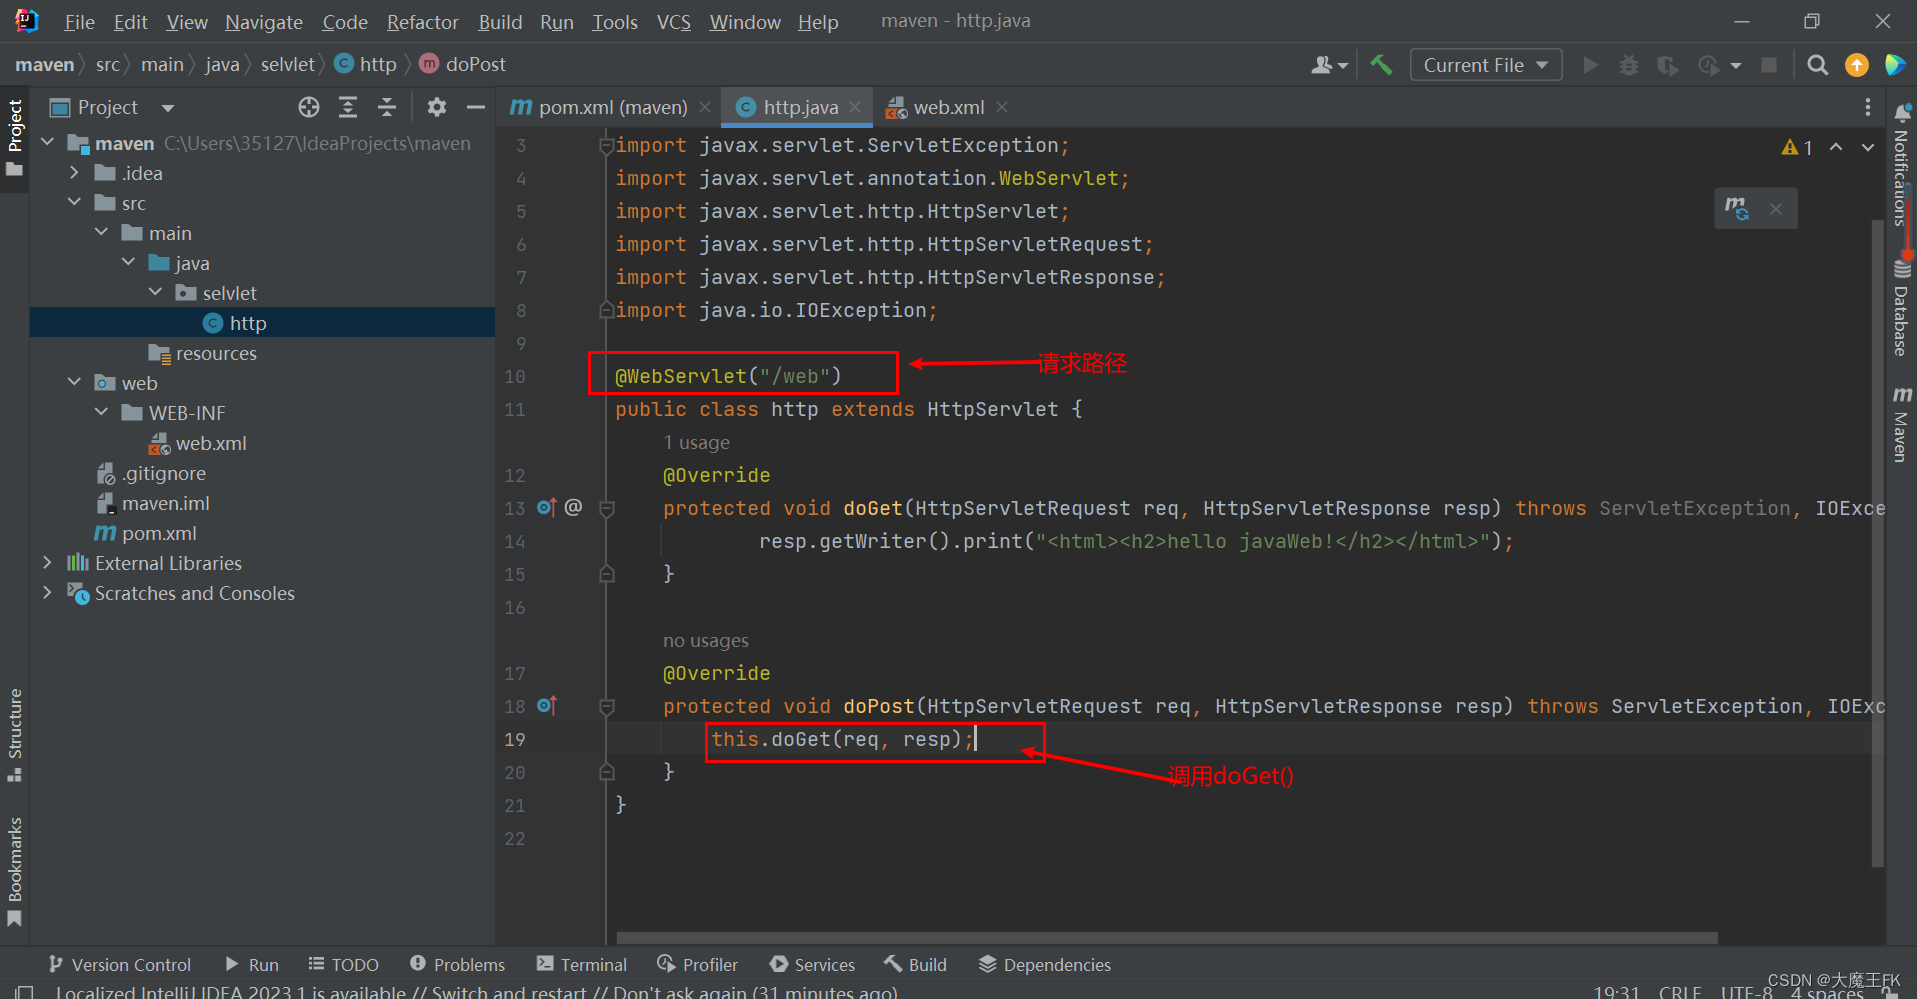Open the Notifications side panel
The width and height of the screenshot is (1917, 999).
[1901, 165]
